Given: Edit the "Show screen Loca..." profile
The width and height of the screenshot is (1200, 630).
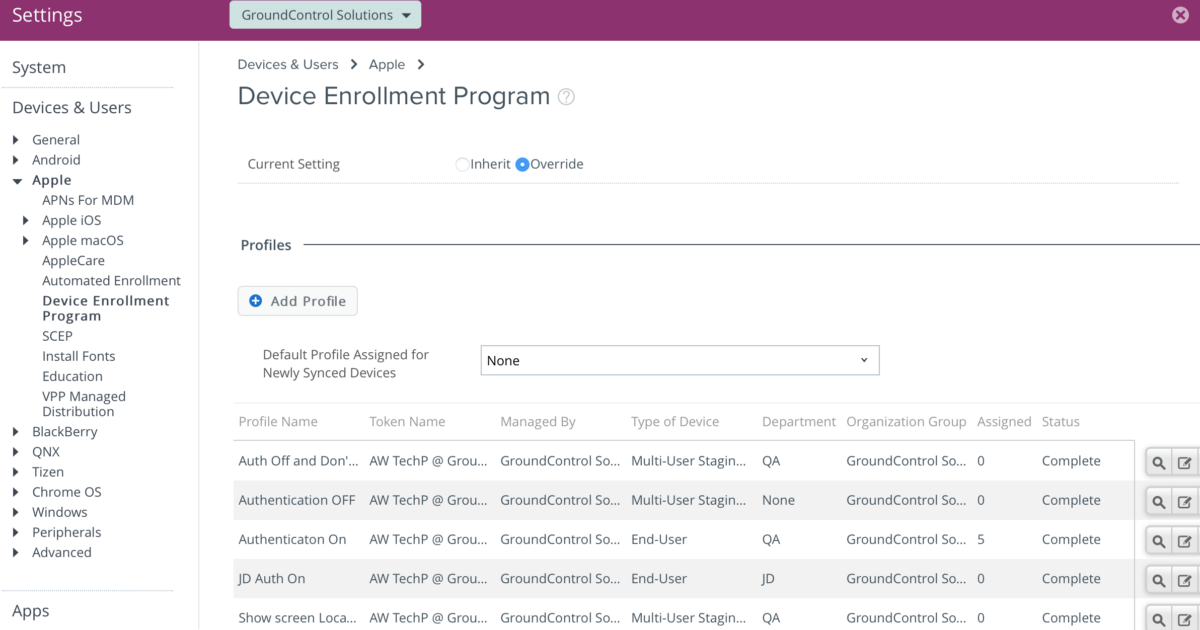Looking at the screenshot, I should [x=1185, y=618].
